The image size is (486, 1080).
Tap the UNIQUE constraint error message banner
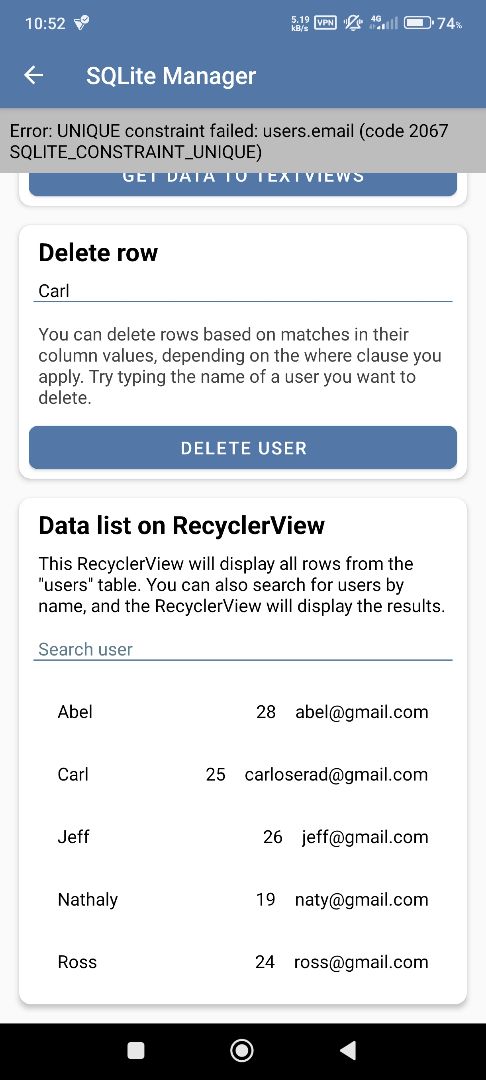[243, 141]
